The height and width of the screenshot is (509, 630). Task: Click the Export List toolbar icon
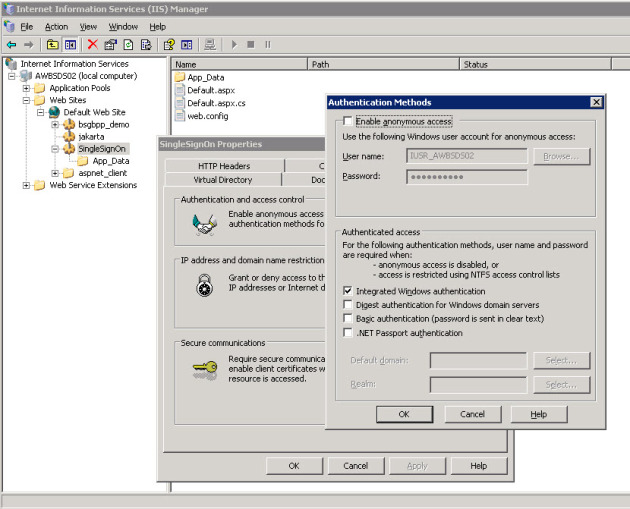146,45
